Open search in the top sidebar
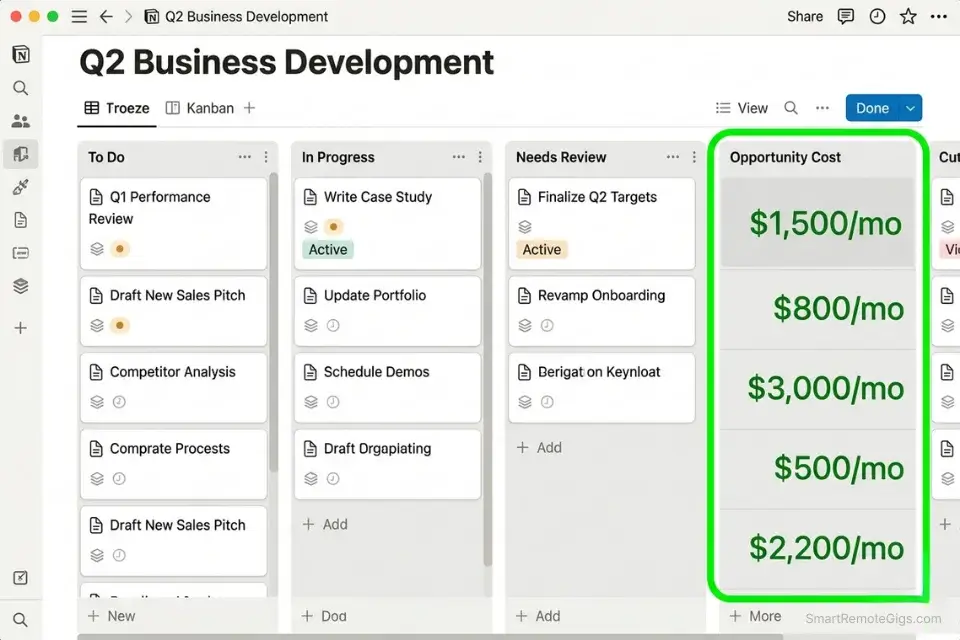 click(x=21, y=88)
